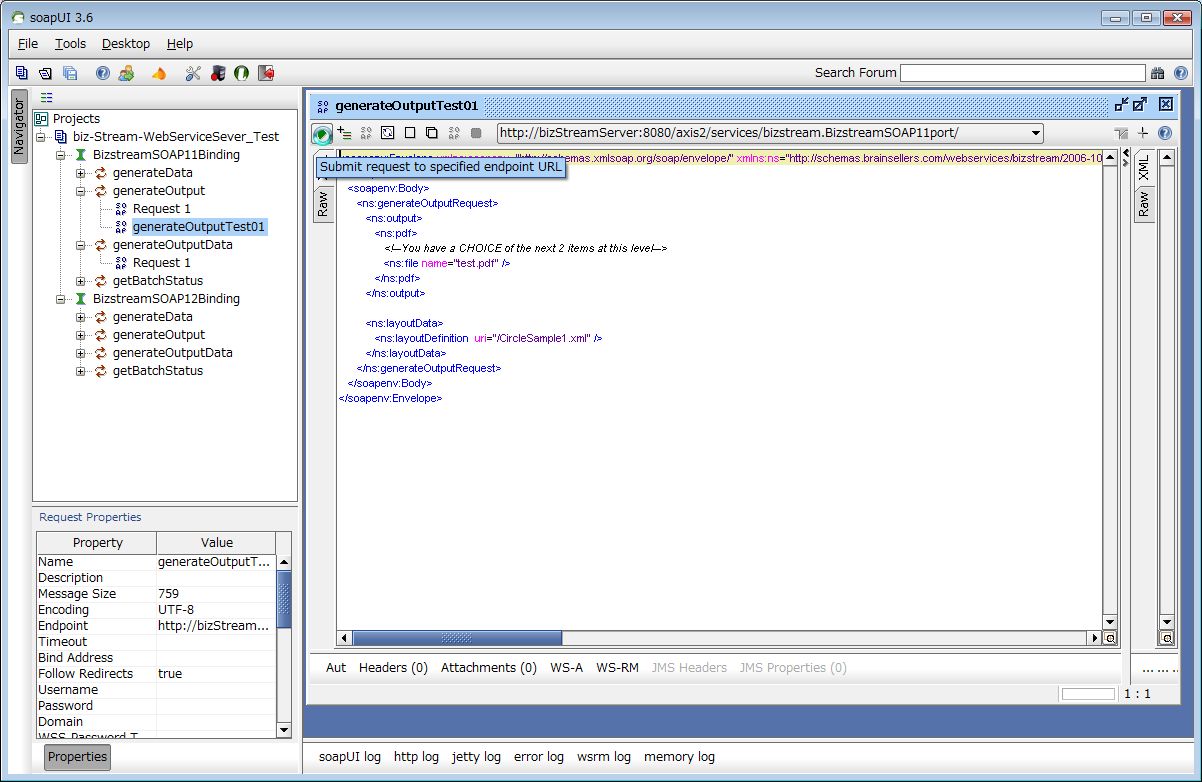Click the Projects root node

click(76, 118)
